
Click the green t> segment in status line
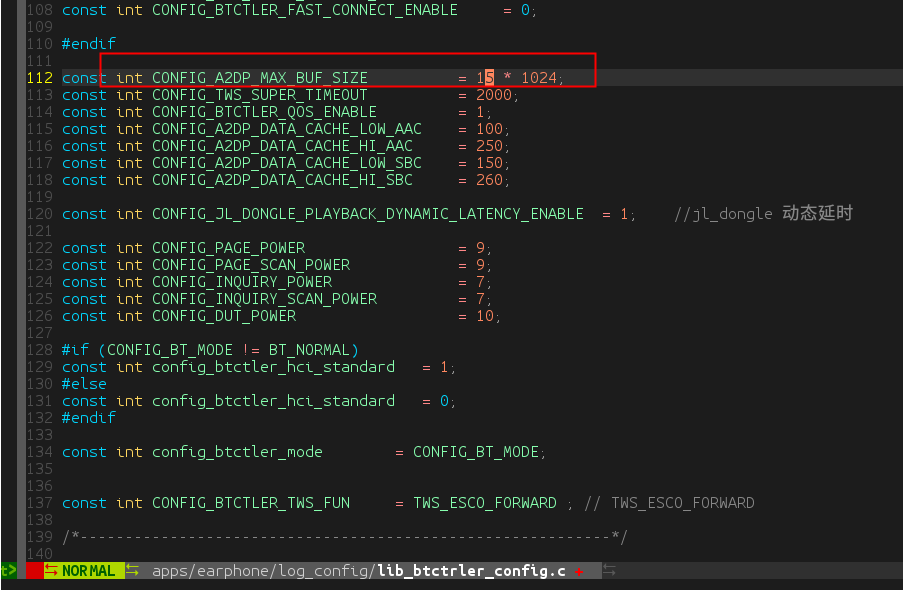(9, 571)
